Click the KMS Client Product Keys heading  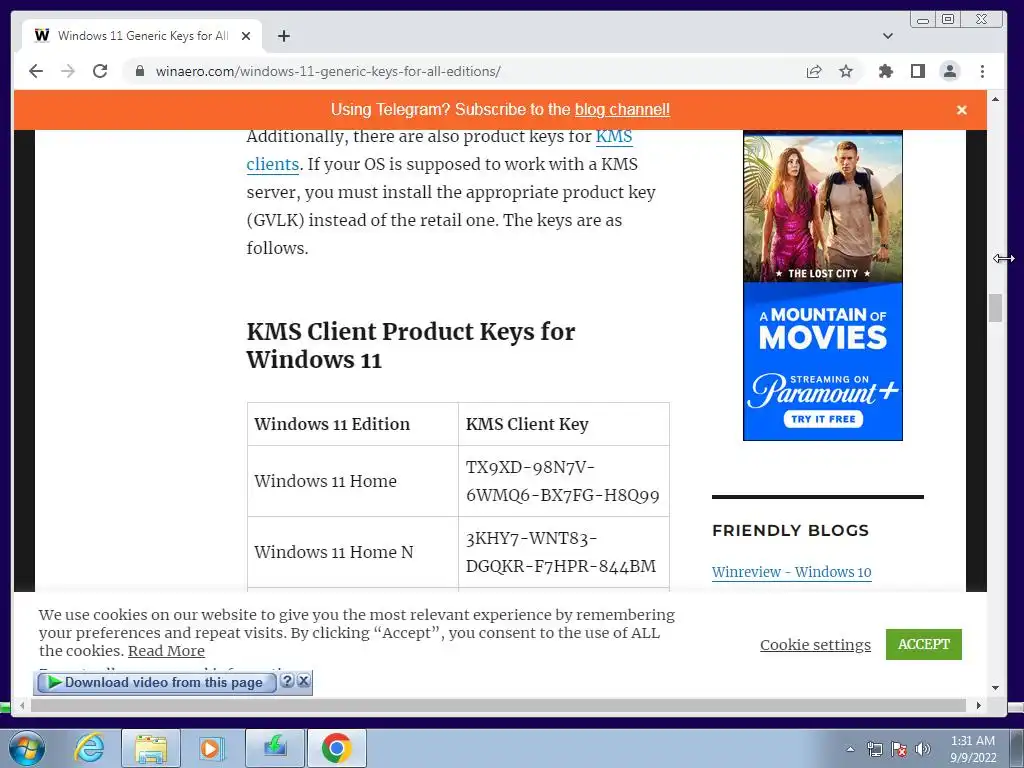[x=411, y=345]
